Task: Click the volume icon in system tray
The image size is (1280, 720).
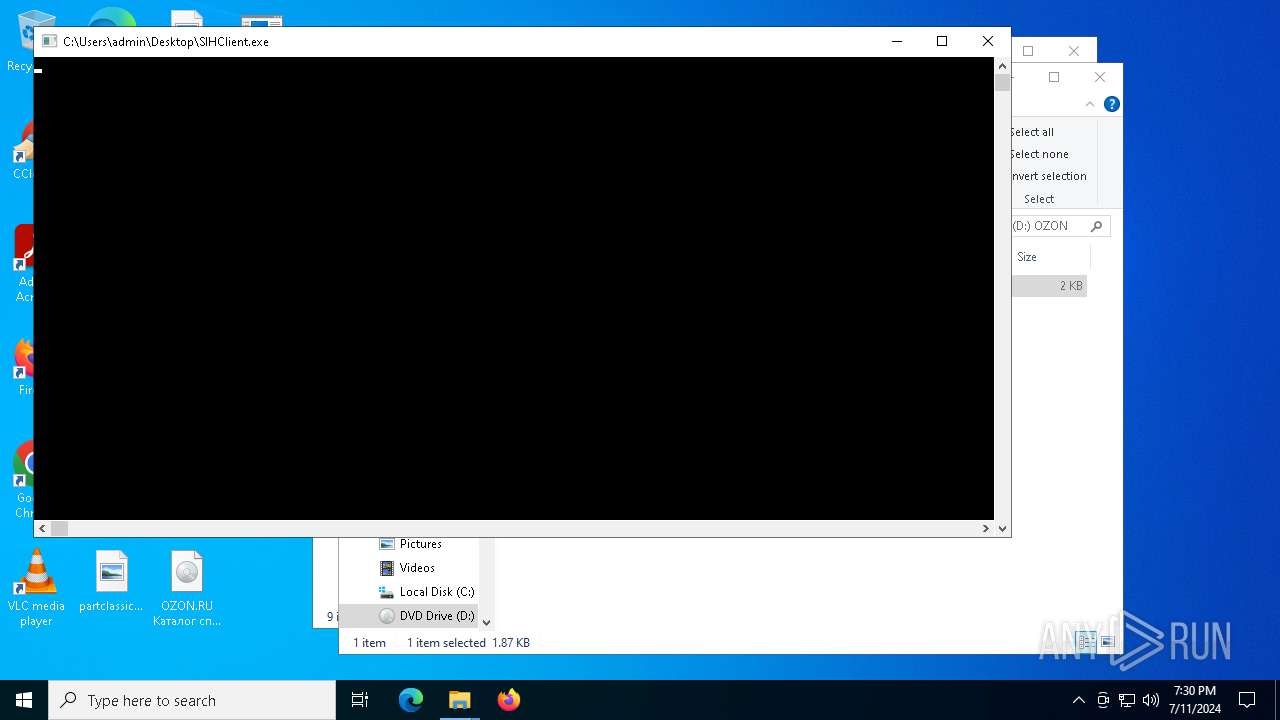Action: (1151, 700)
